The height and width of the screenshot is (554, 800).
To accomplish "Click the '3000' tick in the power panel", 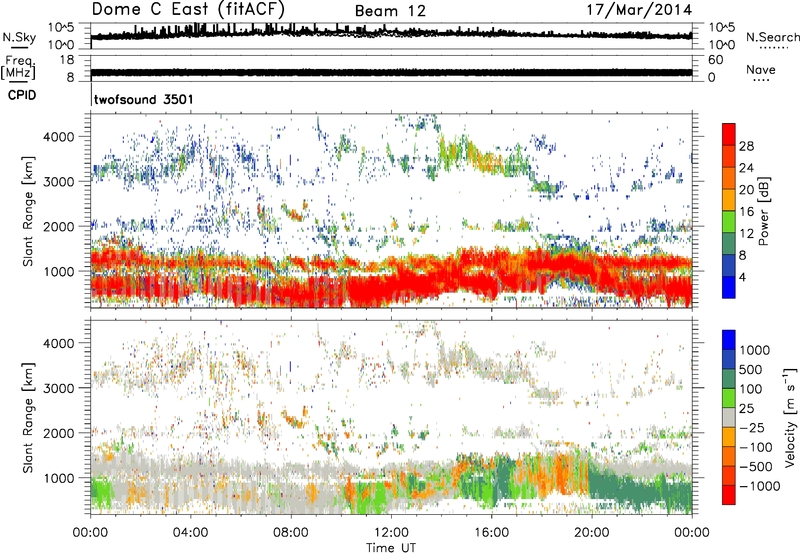I will [58, 182].
